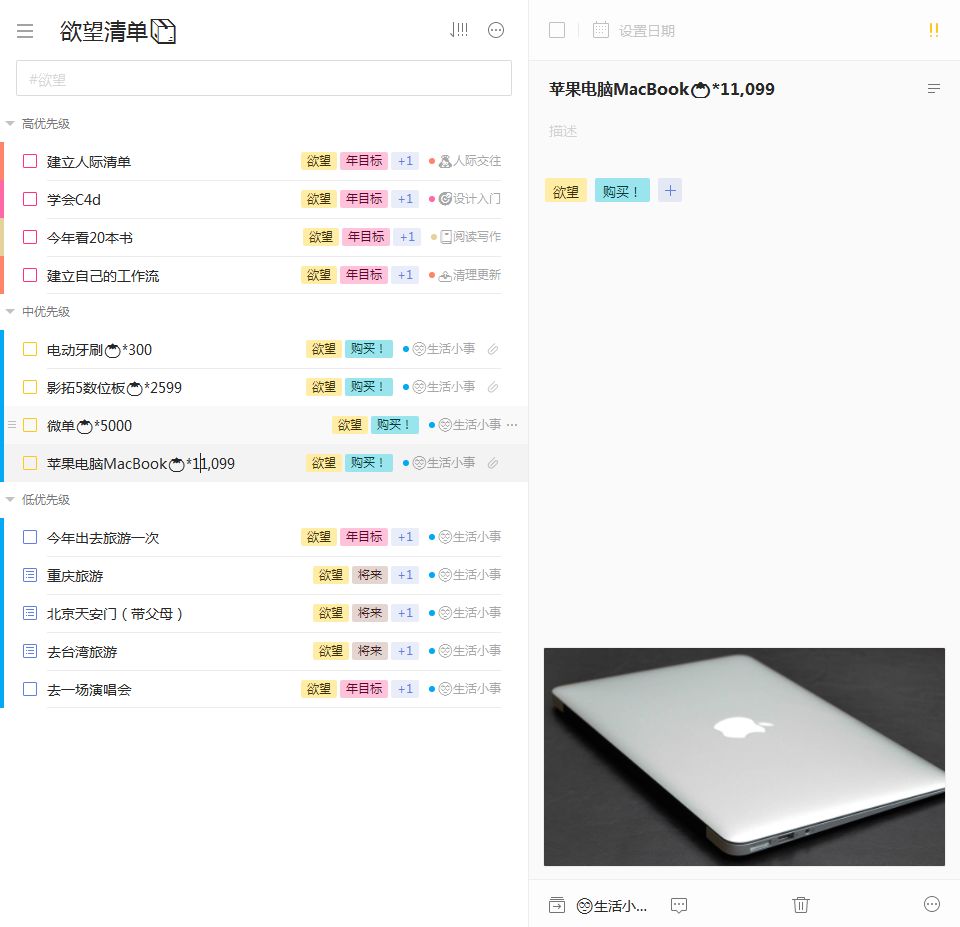Open attachment icon on 电动牙刷 row

[x=493, y=350]
